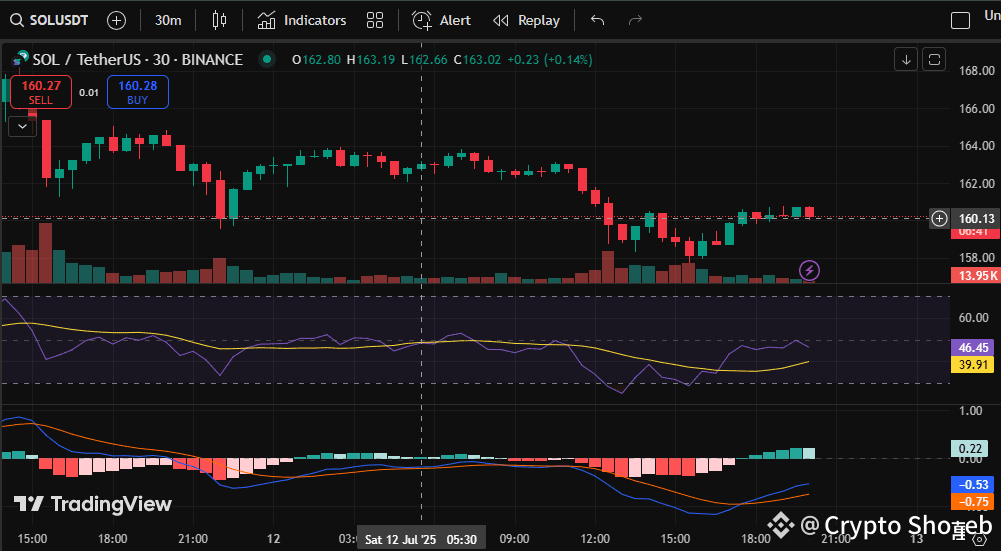Image resolution: width=1001 pixels, height=551 pixels.
Task: Click the TradingView logo
Action: (x=92, y=504)
